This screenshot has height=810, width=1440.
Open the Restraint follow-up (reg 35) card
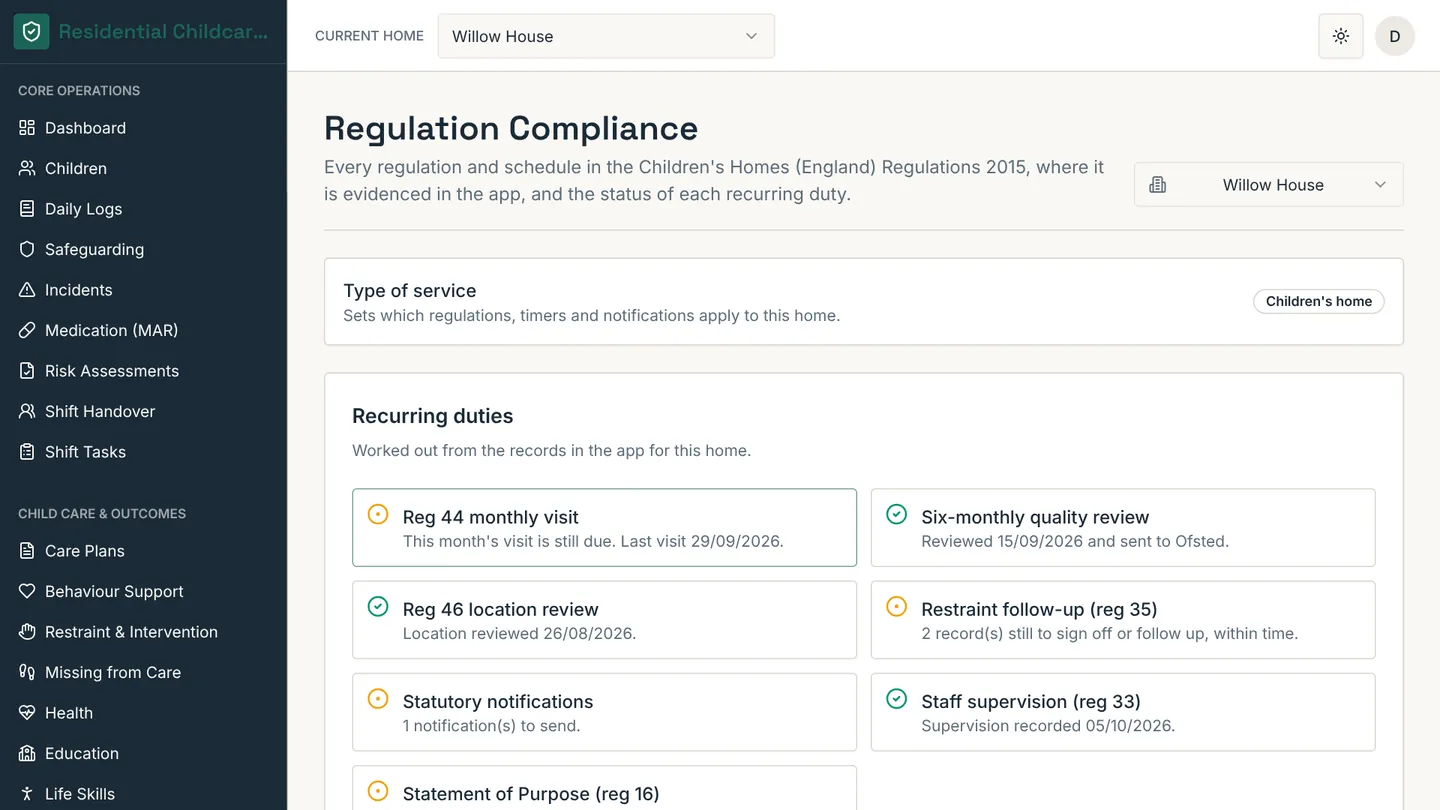(x=1123, y=620)
